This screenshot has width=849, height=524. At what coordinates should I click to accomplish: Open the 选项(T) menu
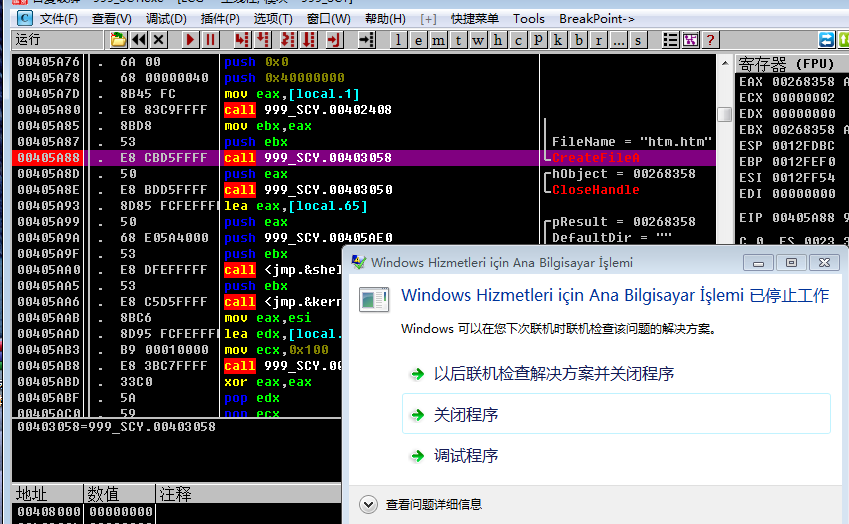pos(273,19)
